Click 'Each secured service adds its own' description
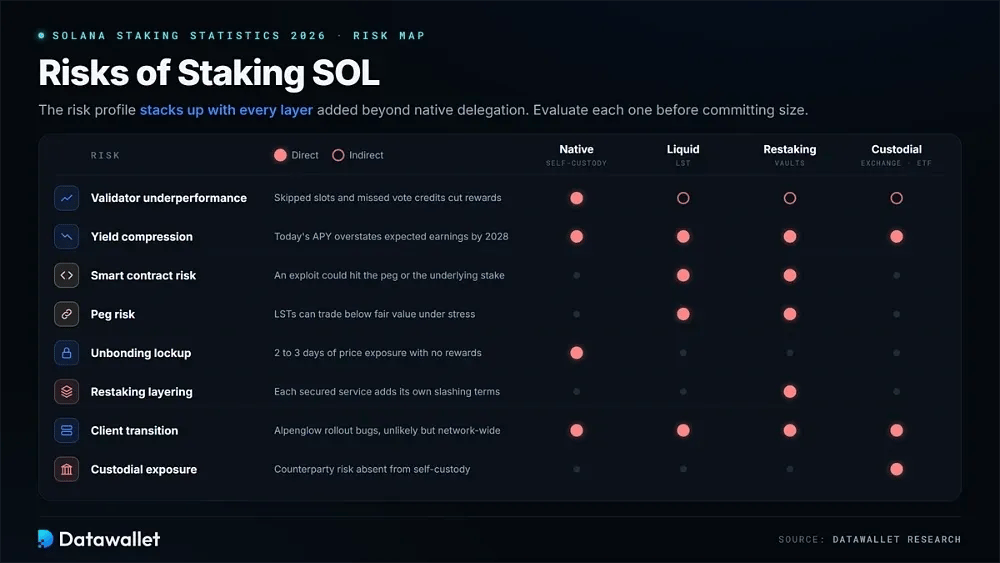Image resolution: width=1000 pixels, height=563 pixels. click(387, 391)
